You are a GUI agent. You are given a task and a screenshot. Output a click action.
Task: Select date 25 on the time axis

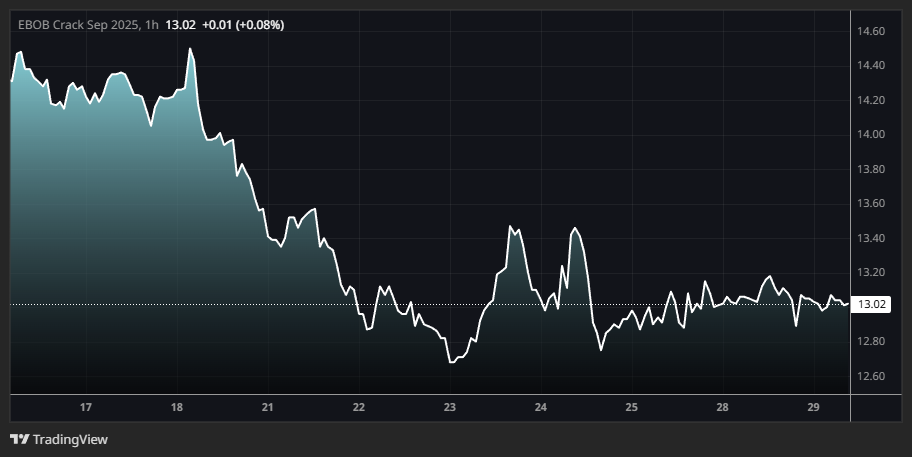point(632,407)
